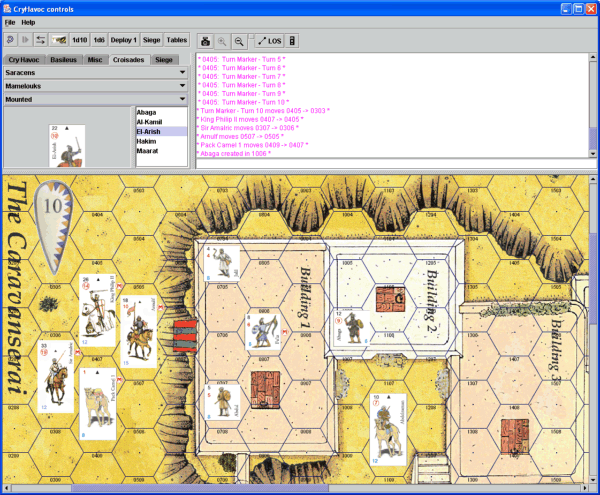Screen dimensions: 600x495
Task: Select the Sir Amalric mounted counter
Action: click(56, 376)
